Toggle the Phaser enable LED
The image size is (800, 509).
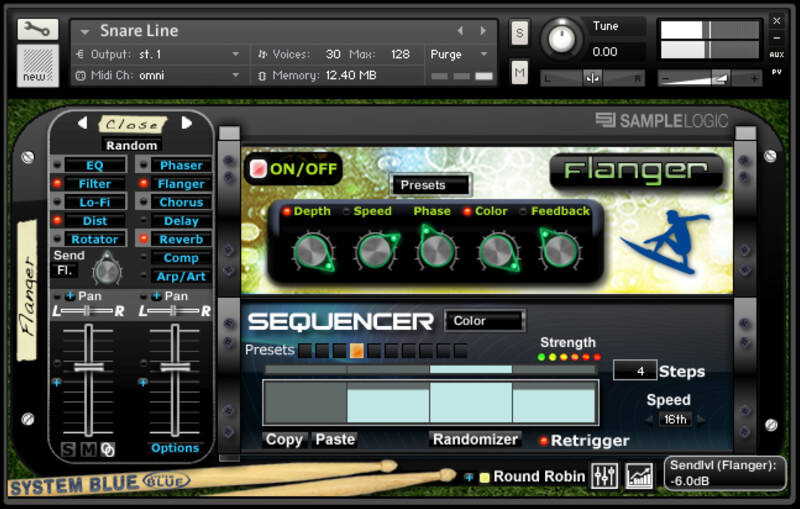point(144,165)
